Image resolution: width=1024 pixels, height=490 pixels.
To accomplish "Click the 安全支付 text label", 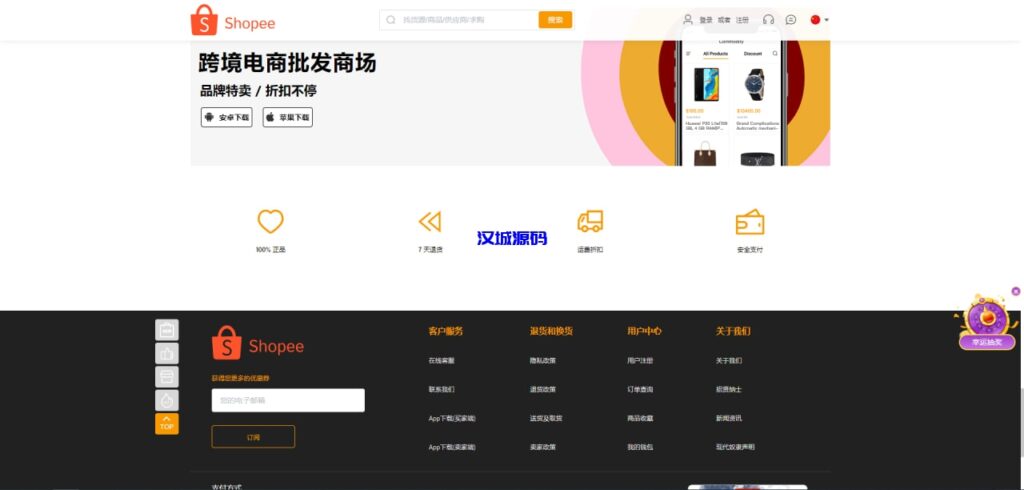I will coord(750,250).
